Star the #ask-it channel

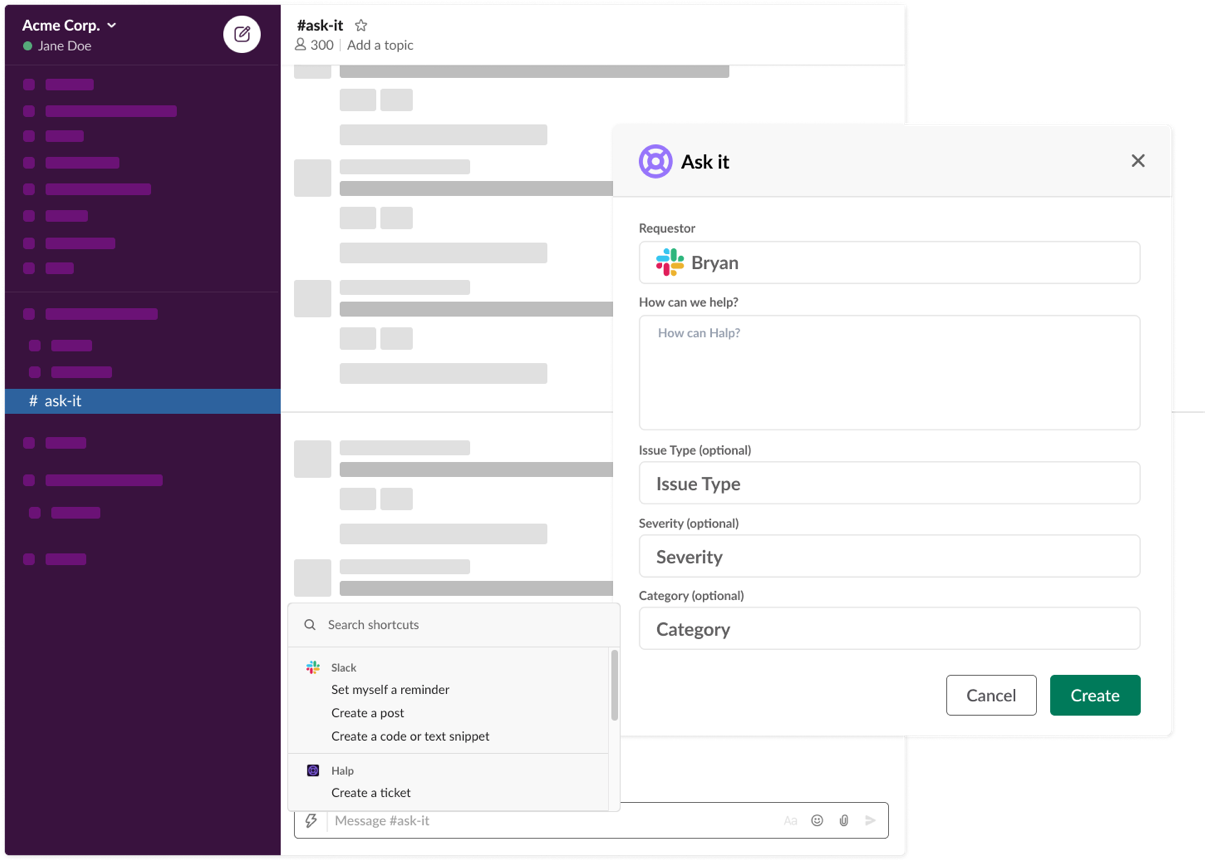pos(361,26)
